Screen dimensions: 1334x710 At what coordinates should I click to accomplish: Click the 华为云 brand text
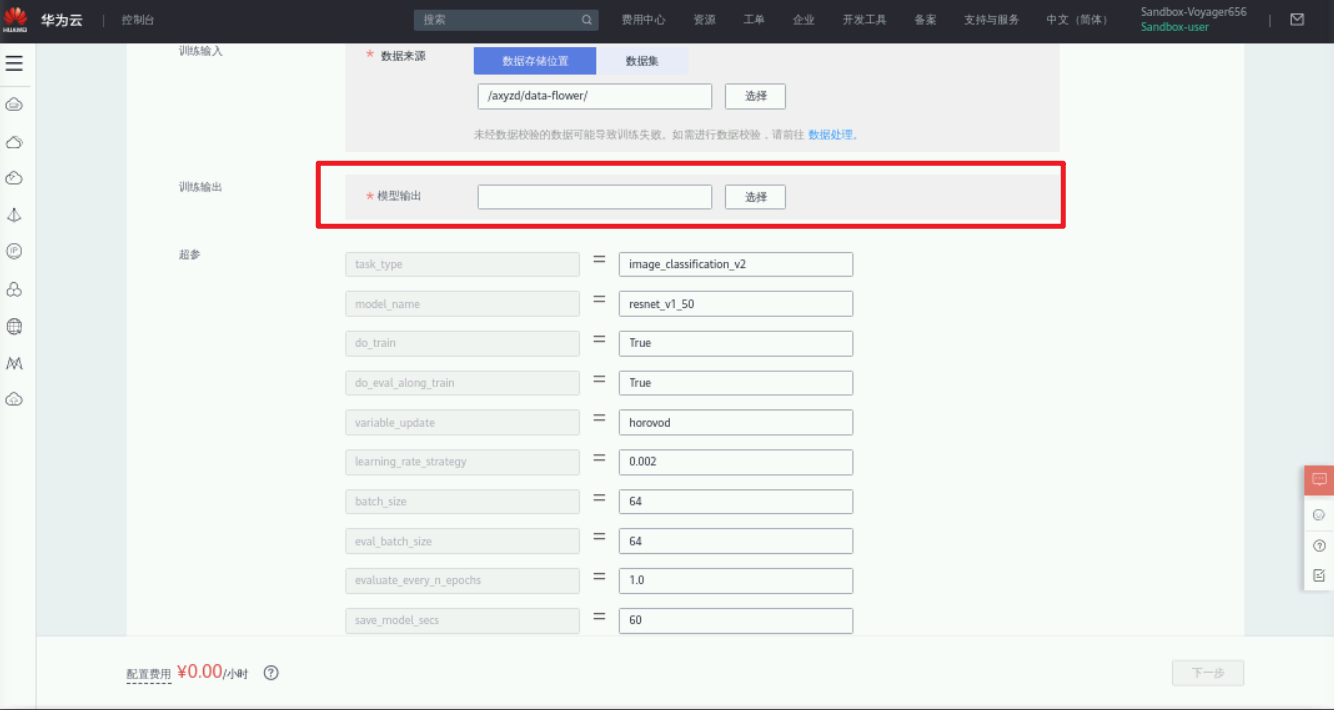point(62,20)
